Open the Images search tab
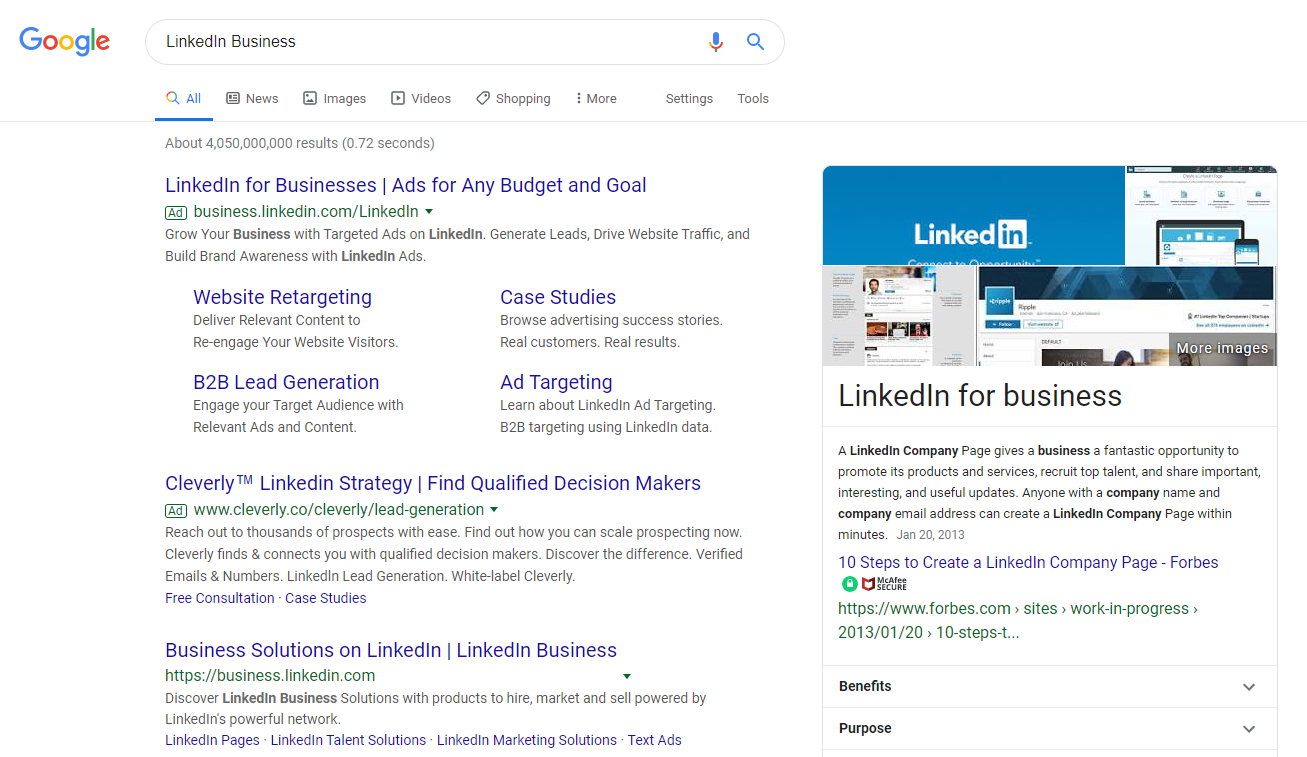The width and height of the screenshot is (1307, 757). 334,98
